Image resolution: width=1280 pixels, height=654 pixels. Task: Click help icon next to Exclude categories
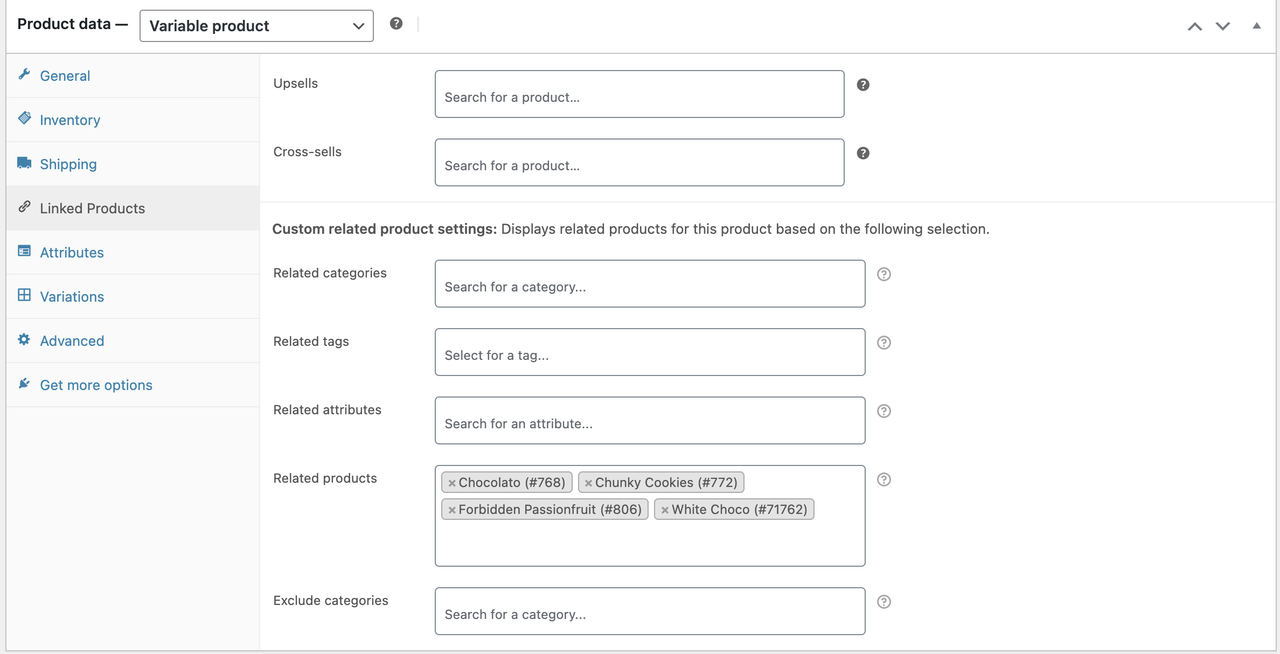[884, 602]
